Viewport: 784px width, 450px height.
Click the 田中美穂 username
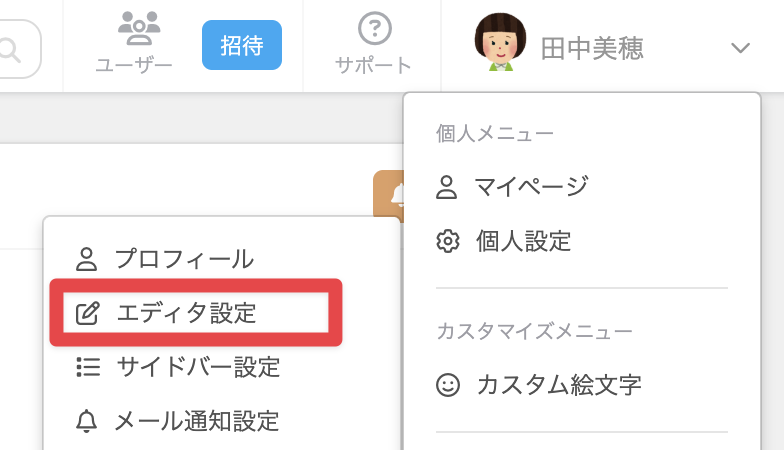pos(592,48)
